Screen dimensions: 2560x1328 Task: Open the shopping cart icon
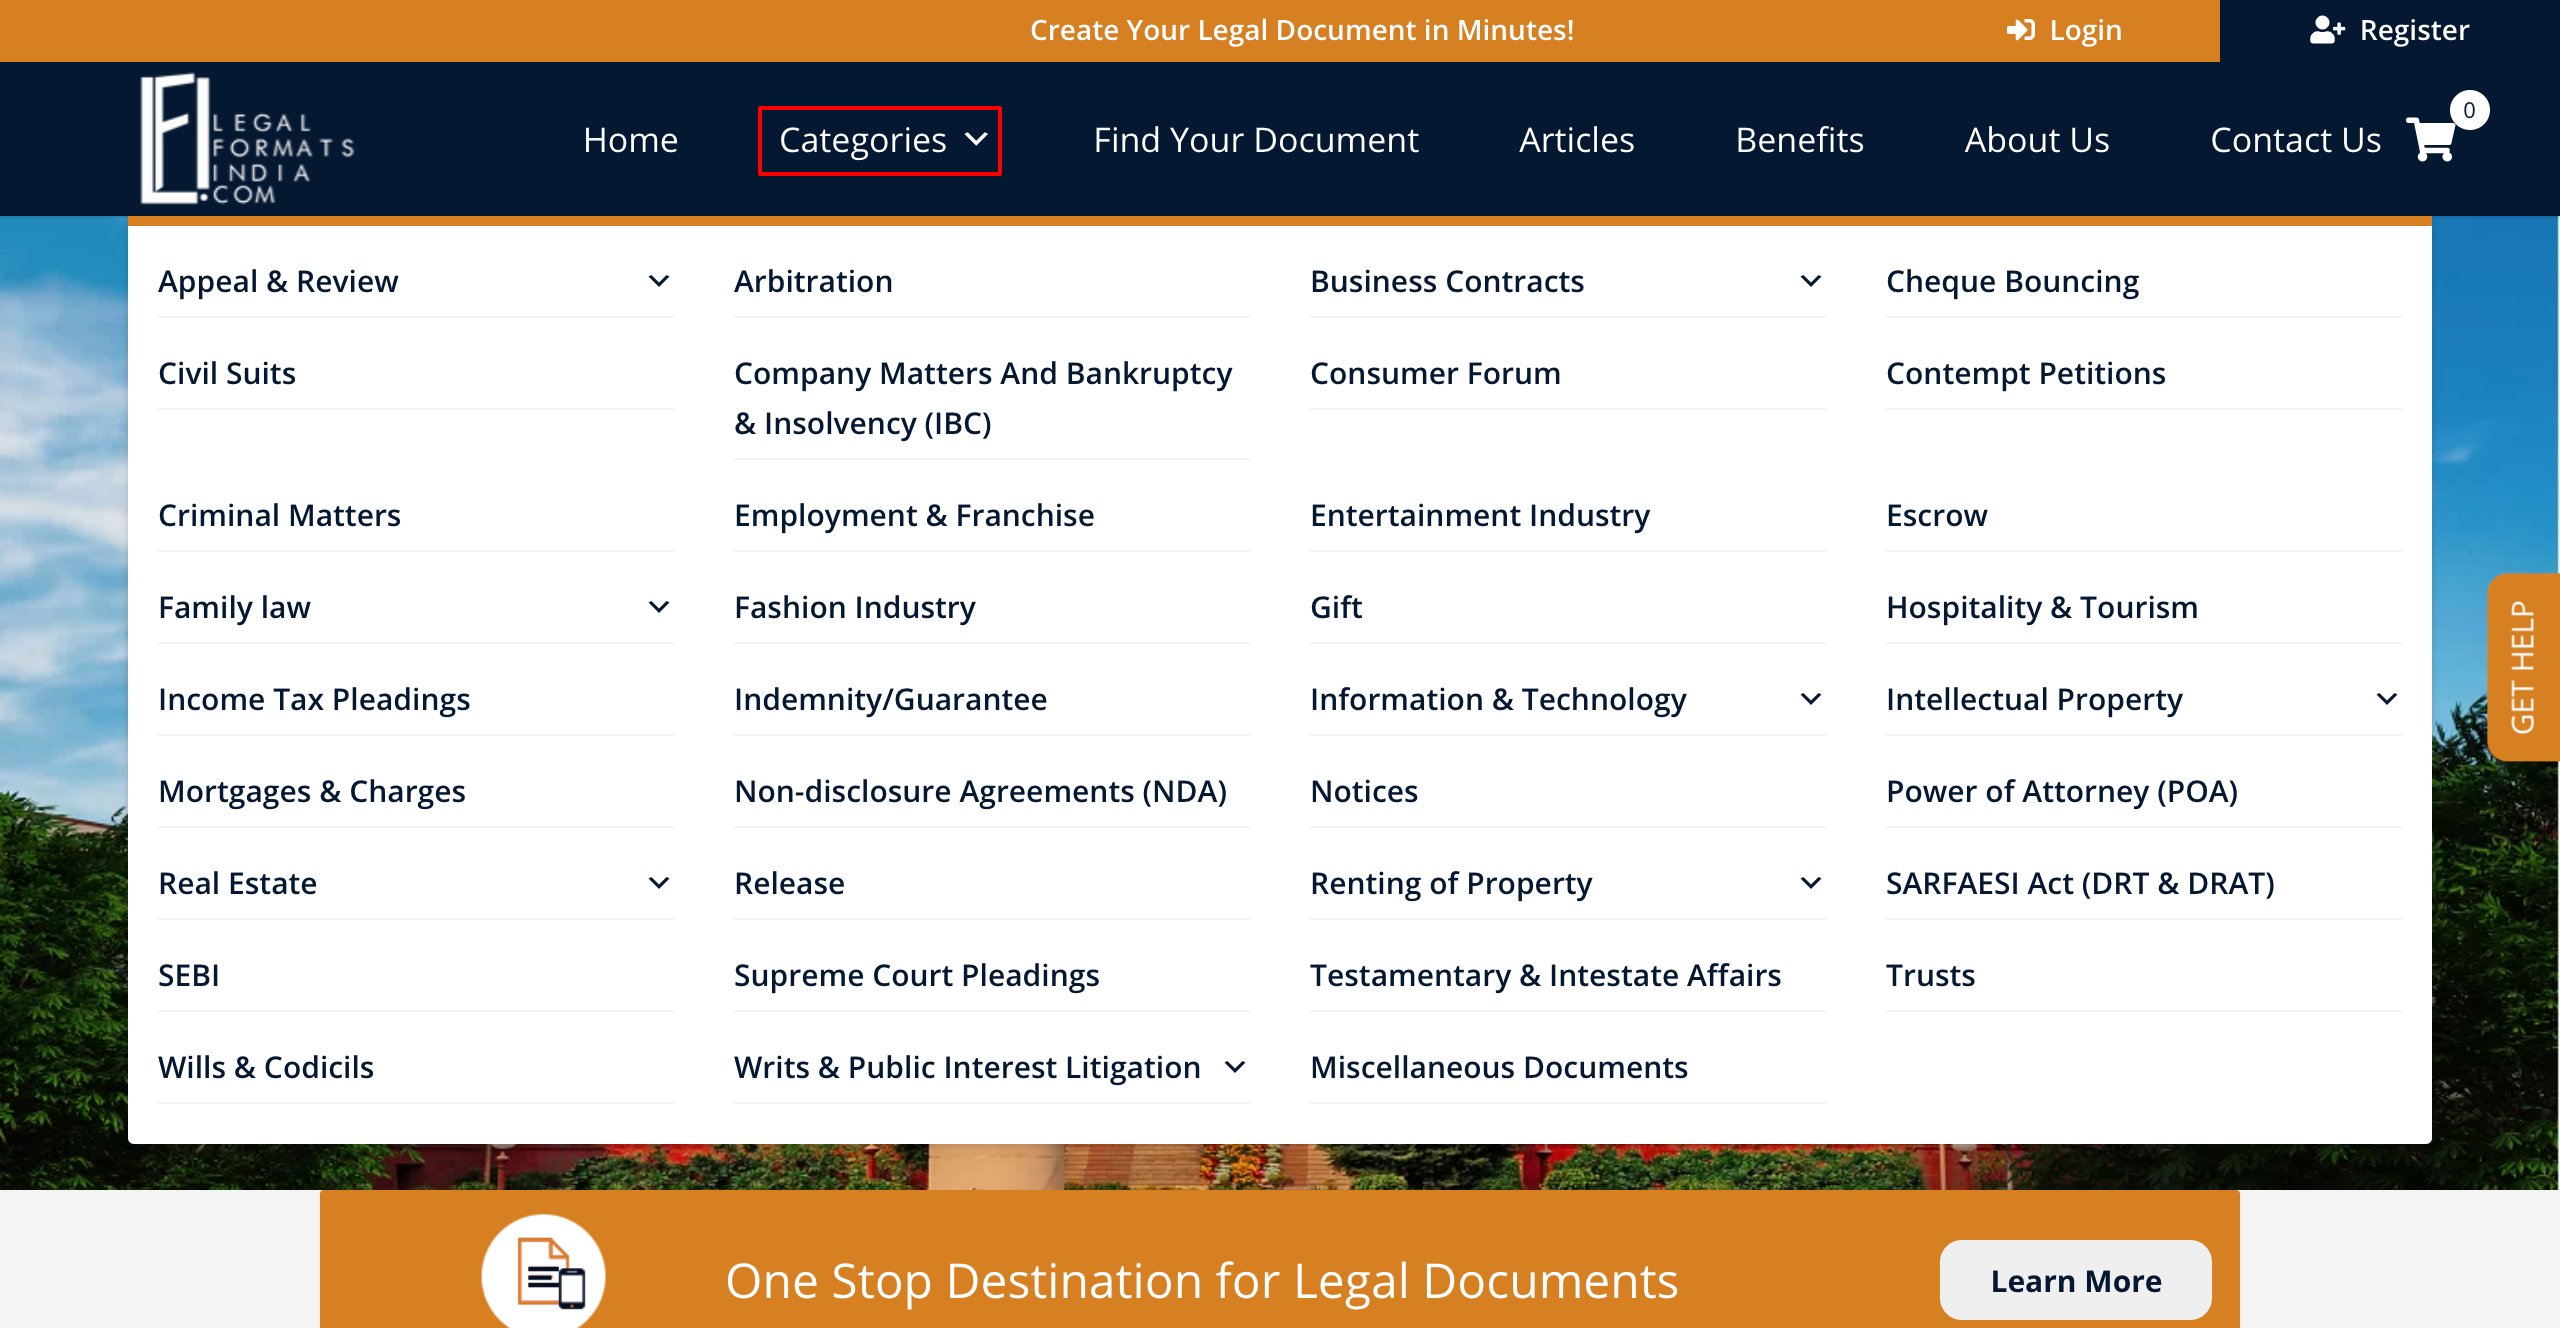tap(2432, 140)
